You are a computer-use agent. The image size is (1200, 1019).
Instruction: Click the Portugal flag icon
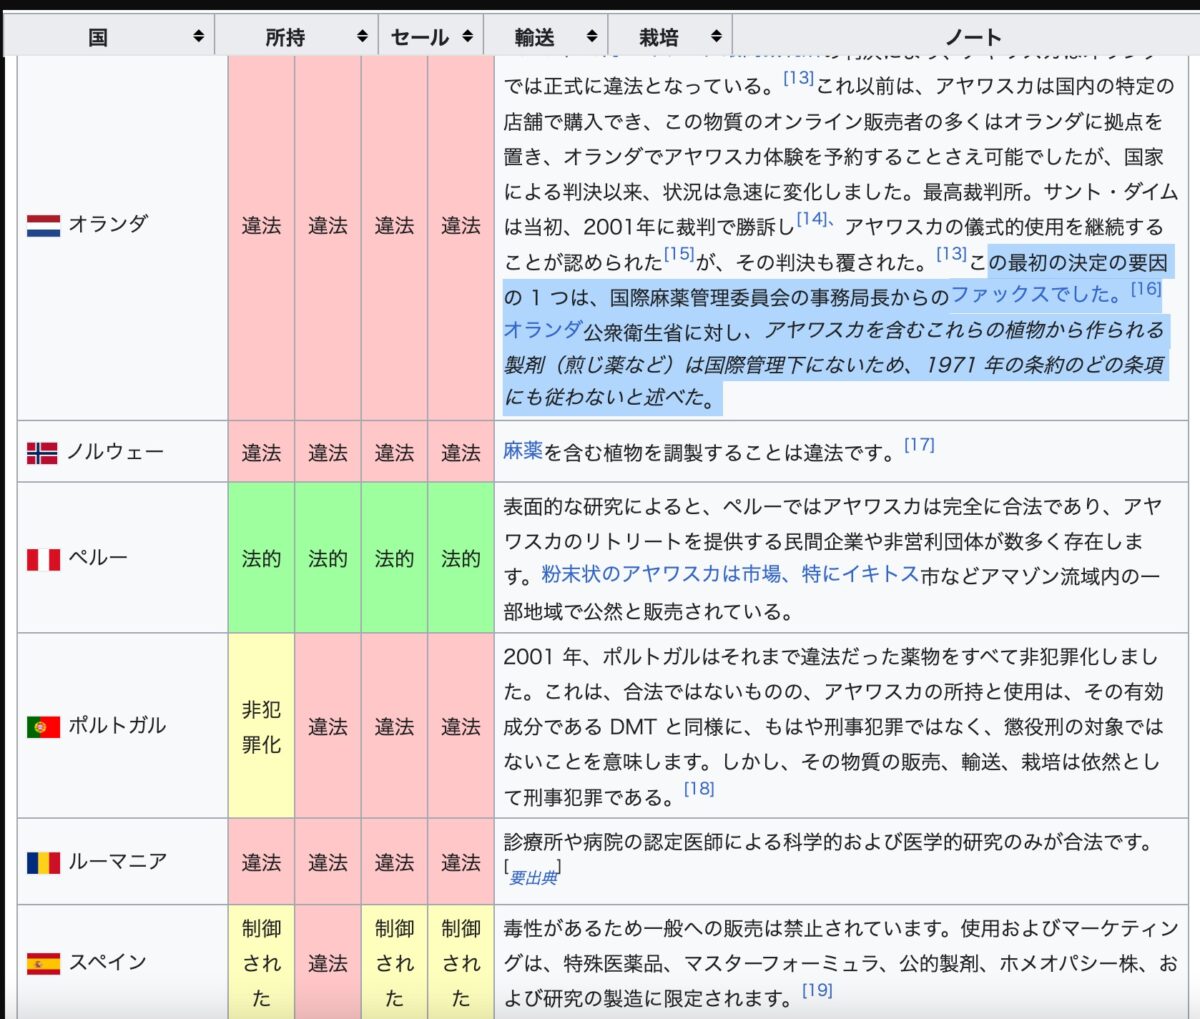[x=43, y=727]
